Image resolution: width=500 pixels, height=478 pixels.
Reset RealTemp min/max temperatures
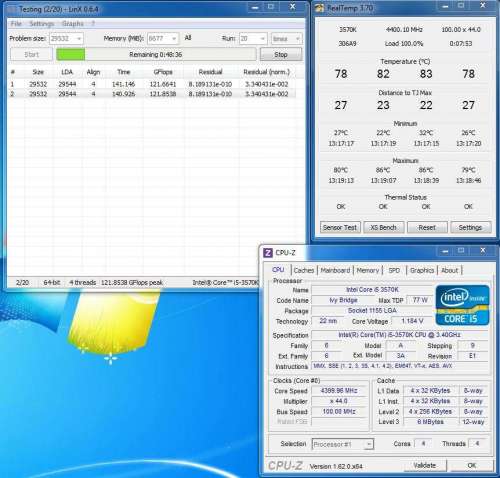(x=427, y=227)
